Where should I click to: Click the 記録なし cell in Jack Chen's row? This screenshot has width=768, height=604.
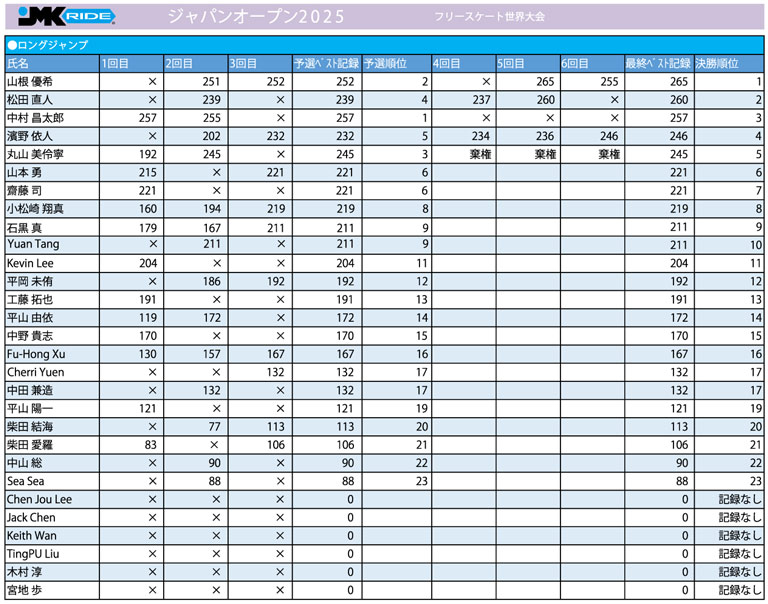click(x=740, y=517)
